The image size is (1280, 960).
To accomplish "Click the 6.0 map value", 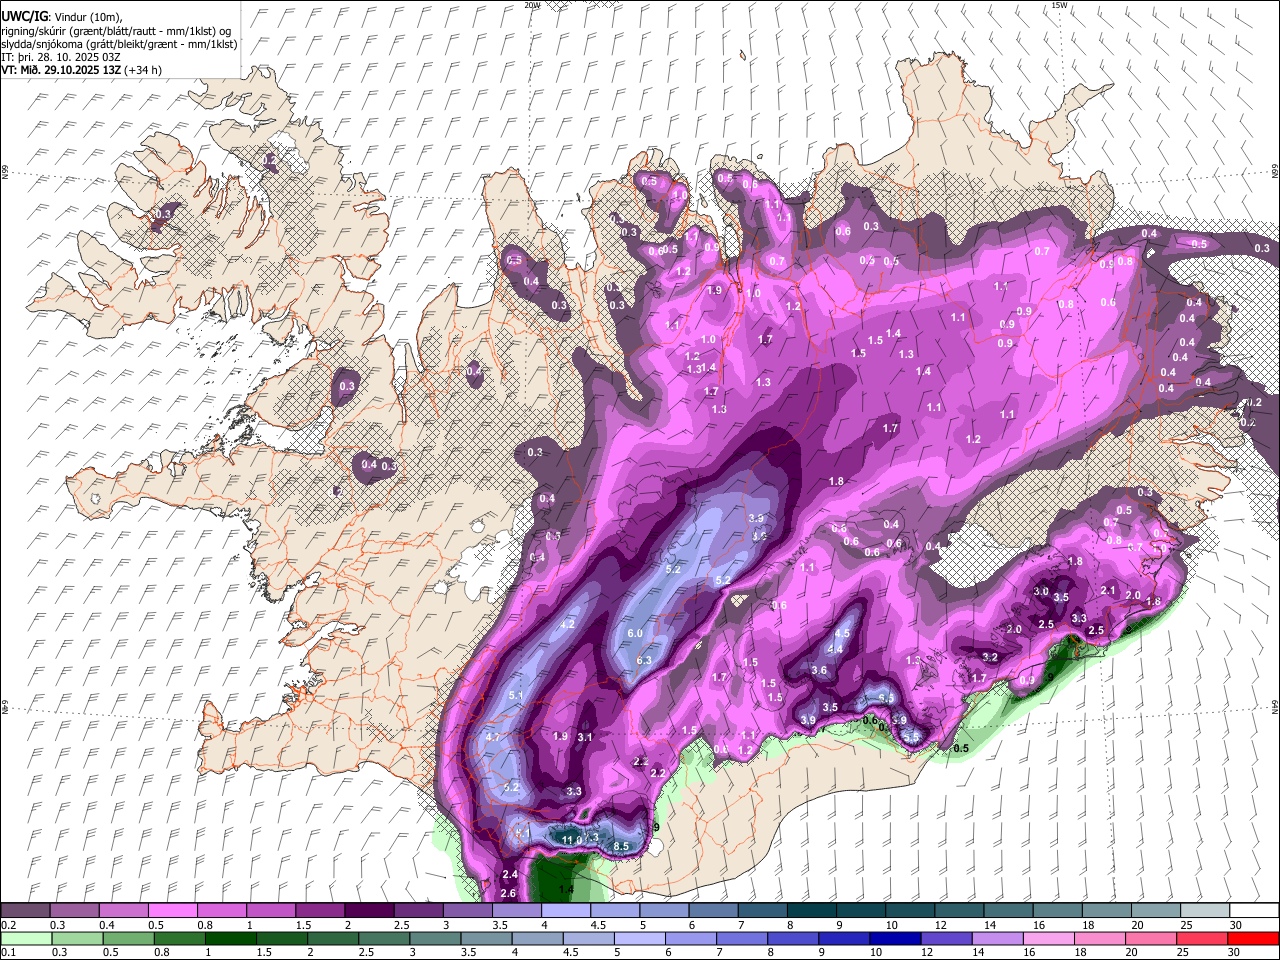I will pyautogui.click(x=634, y=633).
